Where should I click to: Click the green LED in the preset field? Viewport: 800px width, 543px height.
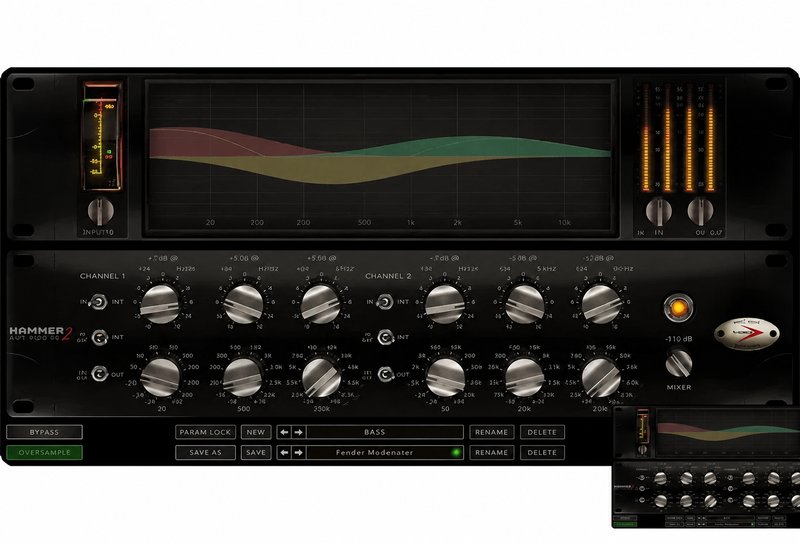click(456, 452)
